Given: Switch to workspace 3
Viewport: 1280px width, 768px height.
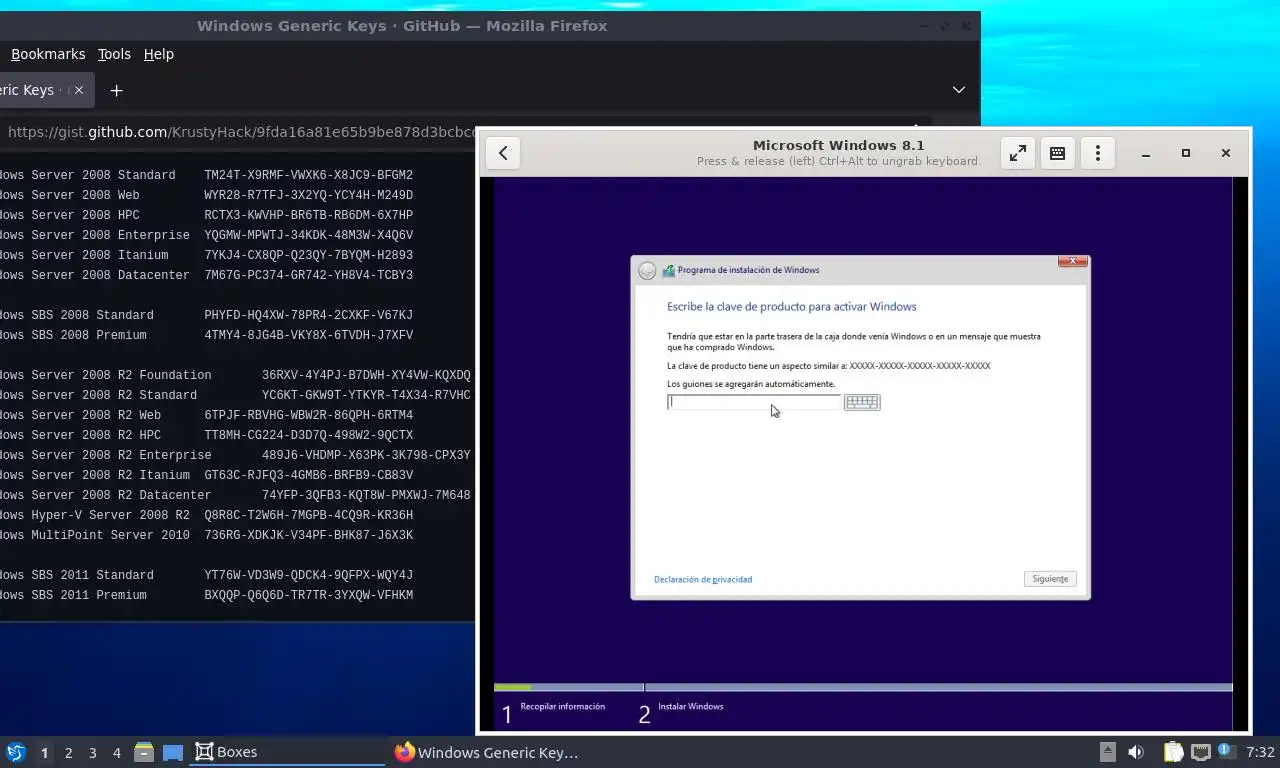Looking at the screenshot, I should point(92,752).
